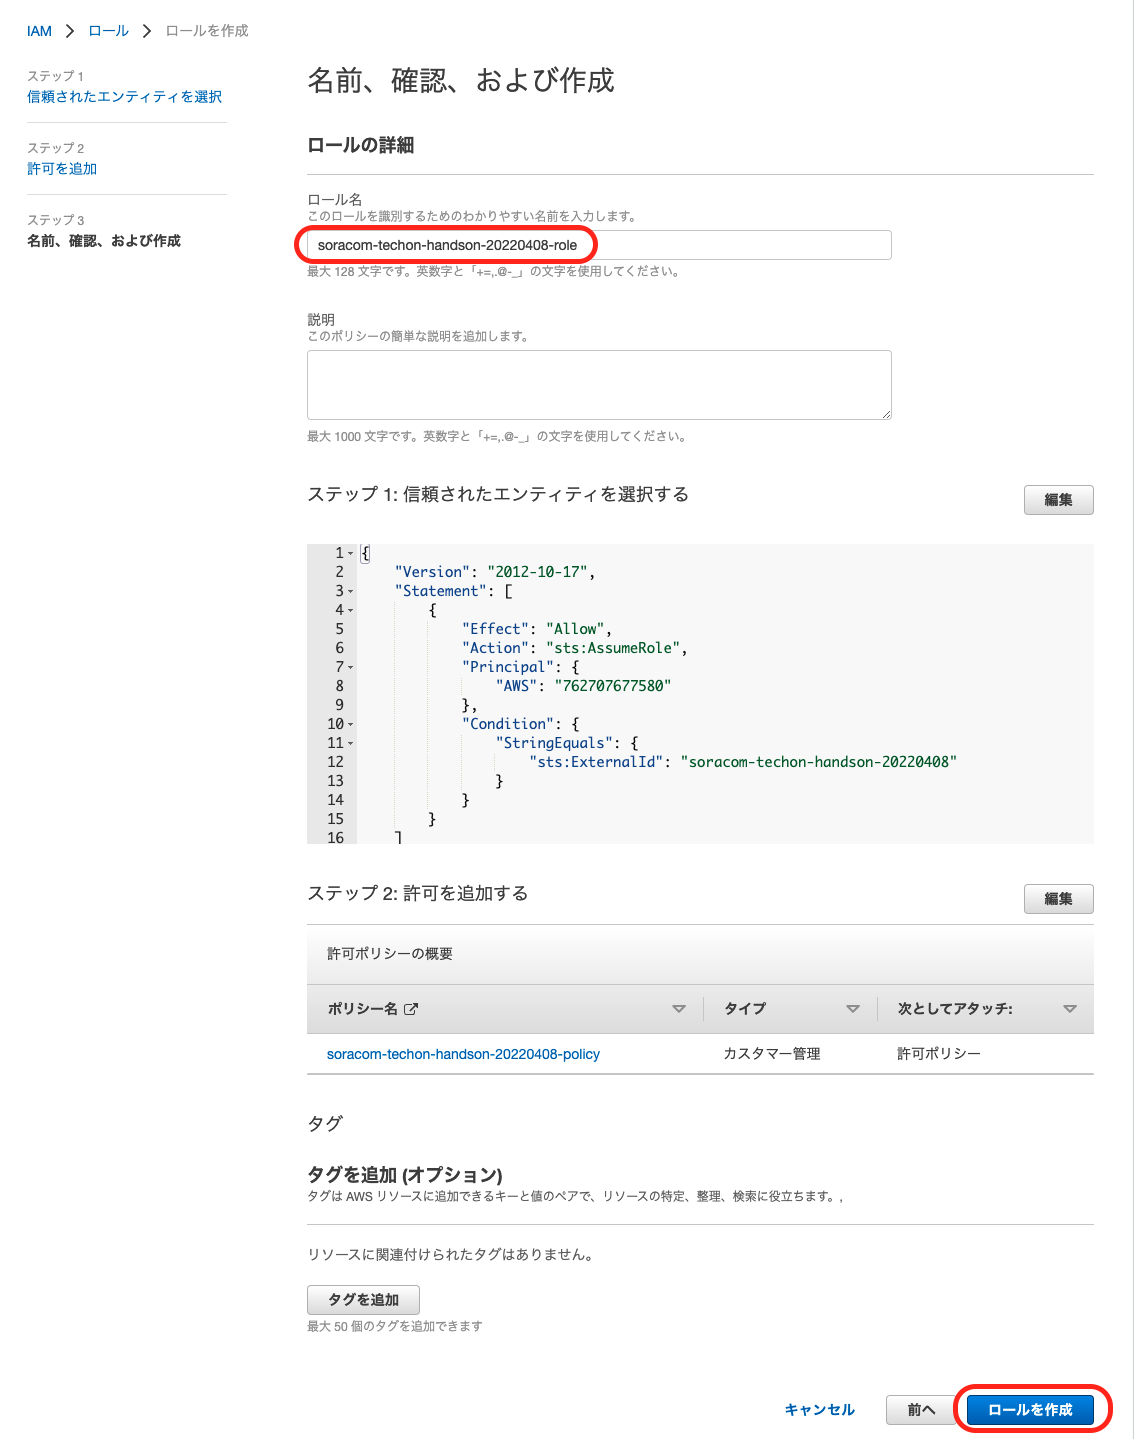
Task: Click タグを追加 button
Action: [x=363, y=1300]
